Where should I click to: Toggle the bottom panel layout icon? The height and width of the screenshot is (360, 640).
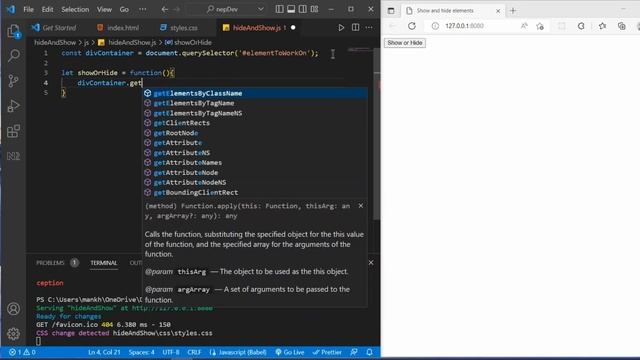[291, 9]
